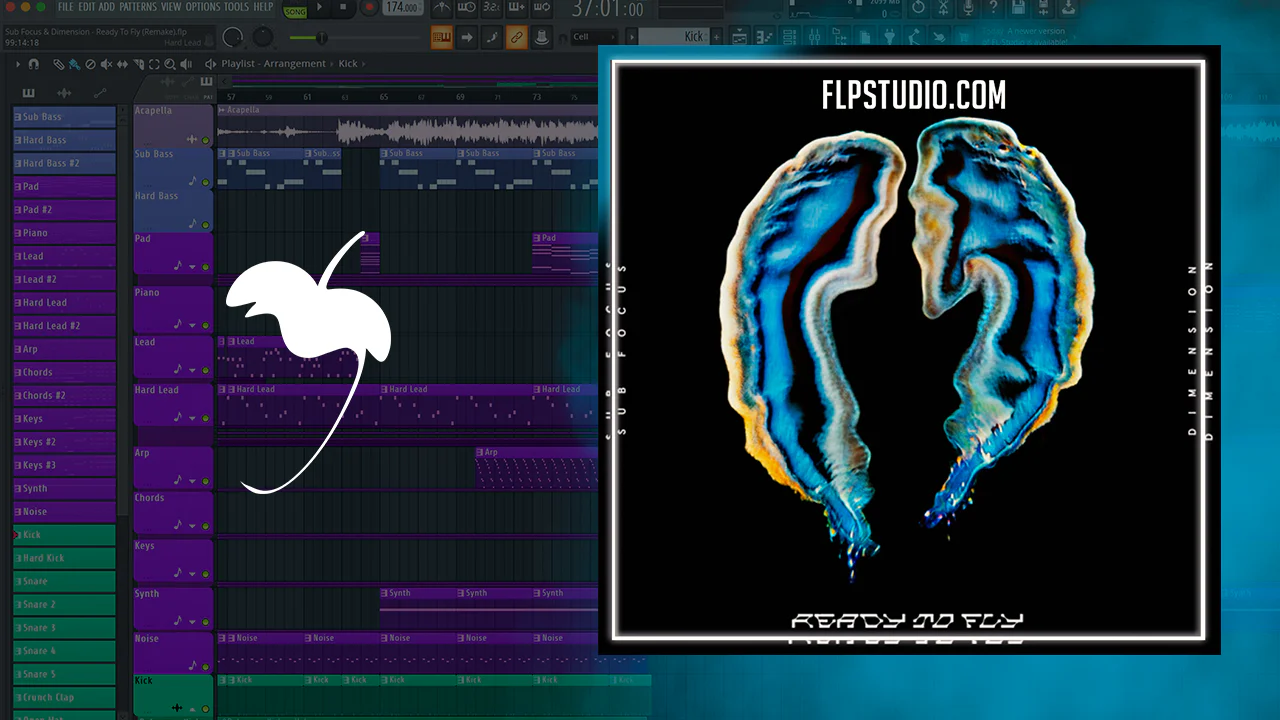Screen dimensions: 1280x720
Task: Open the Mixer faders icon
Action: click(815, 37)
